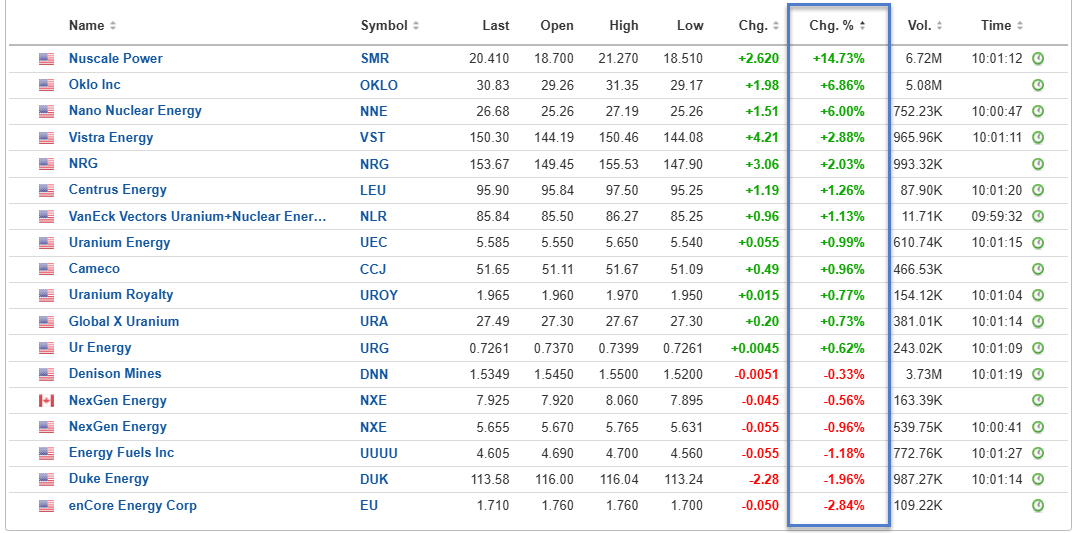Image resolution: width=1082 pixels, height=533 pixels.
Task: Click the +14.73% change value
Action: click(838, 59)
